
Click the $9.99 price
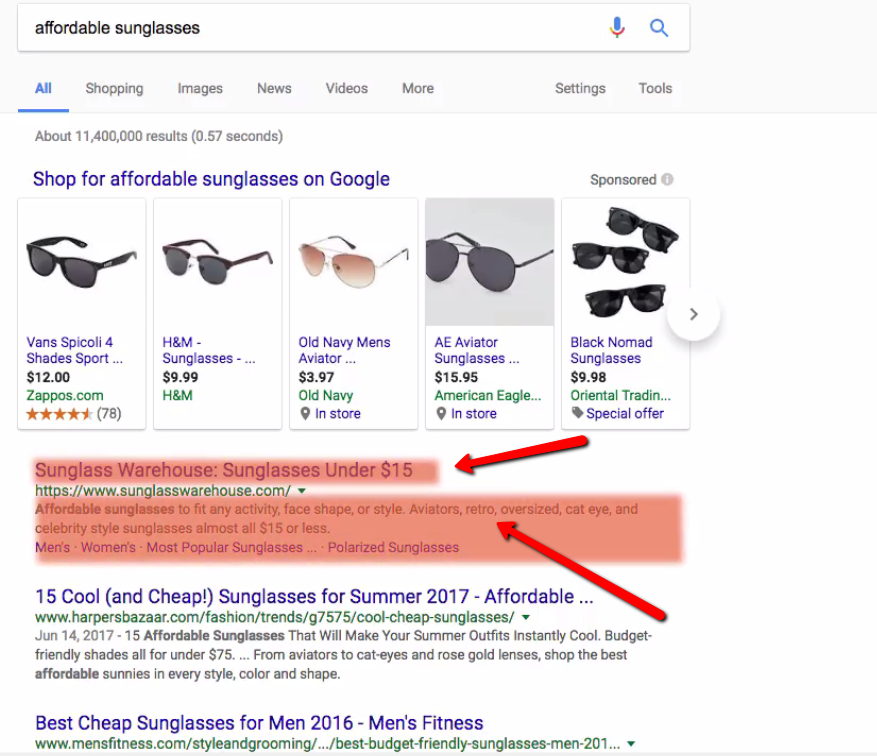(180, 377)
